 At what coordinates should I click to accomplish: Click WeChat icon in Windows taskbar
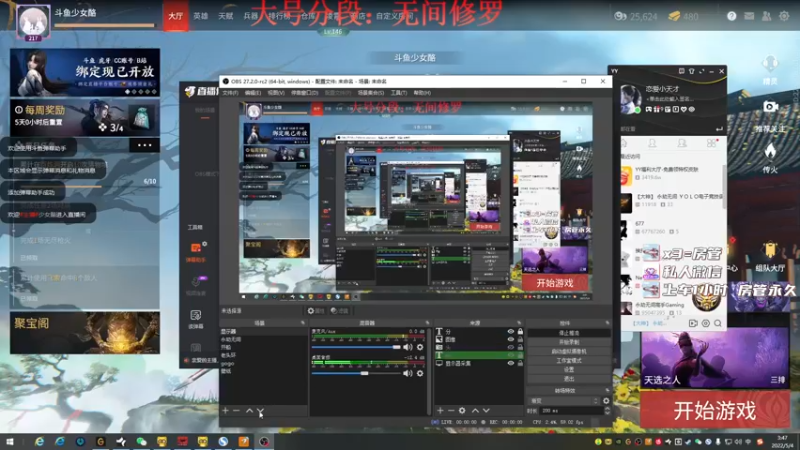pos(141,441)
